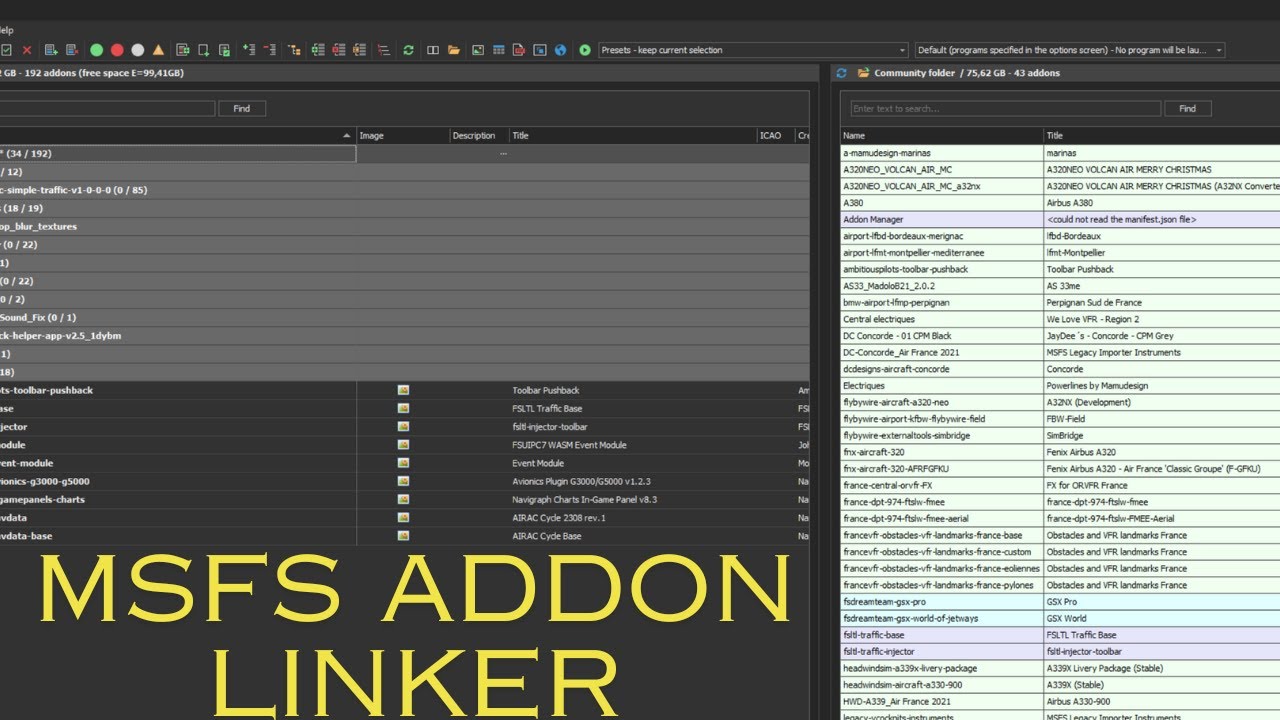
Task: Click the red remove-rows toolbar icon
Action: coord(270,50)
